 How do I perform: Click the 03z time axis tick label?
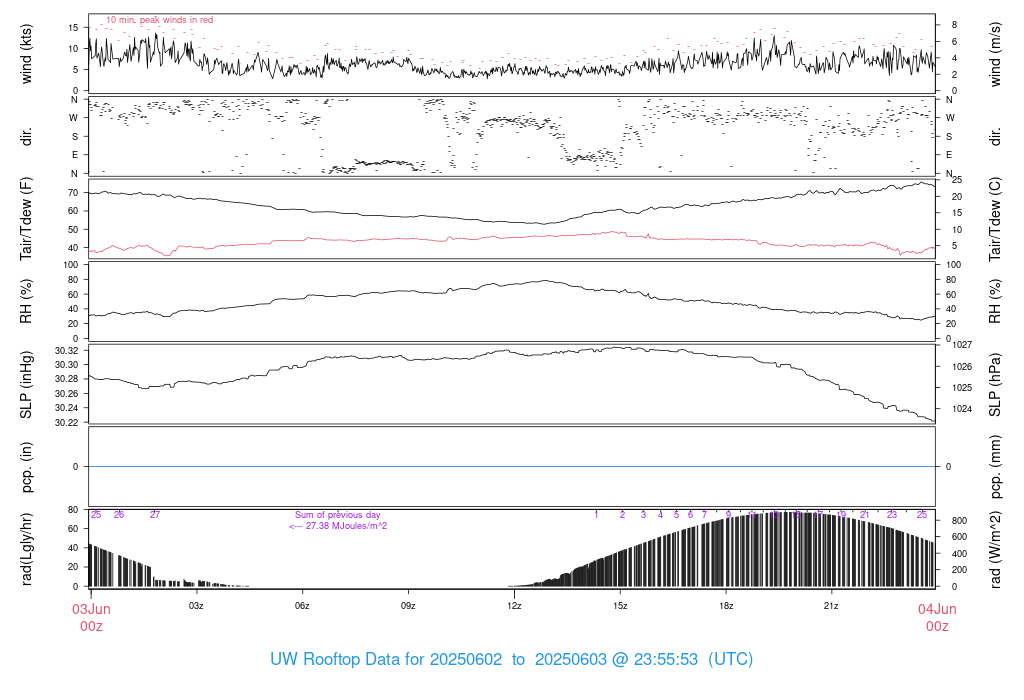pyautogui.click(x=196, y=606)
